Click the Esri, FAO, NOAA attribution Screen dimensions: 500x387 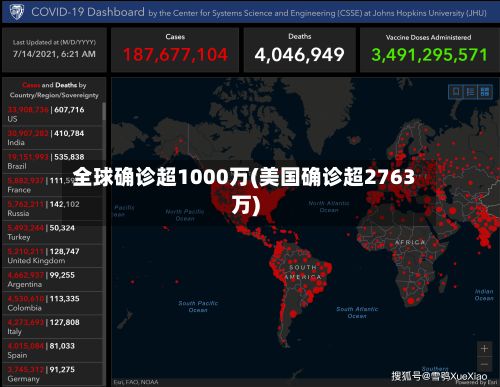click(136, 382)
